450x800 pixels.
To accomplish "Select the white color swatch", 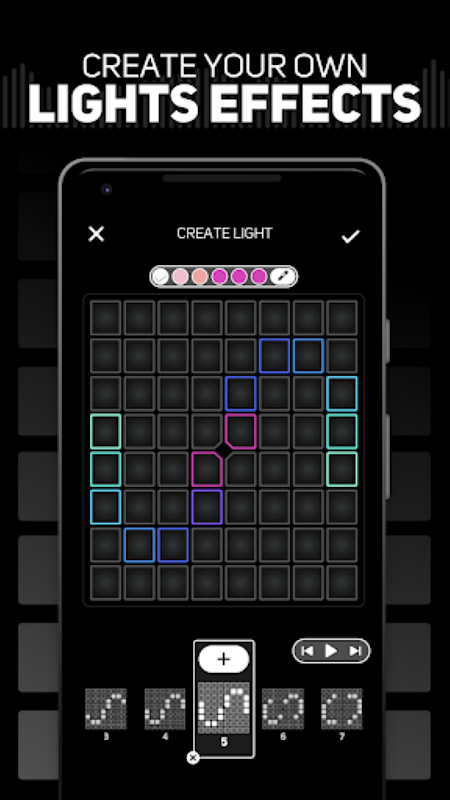I will 160,277.
